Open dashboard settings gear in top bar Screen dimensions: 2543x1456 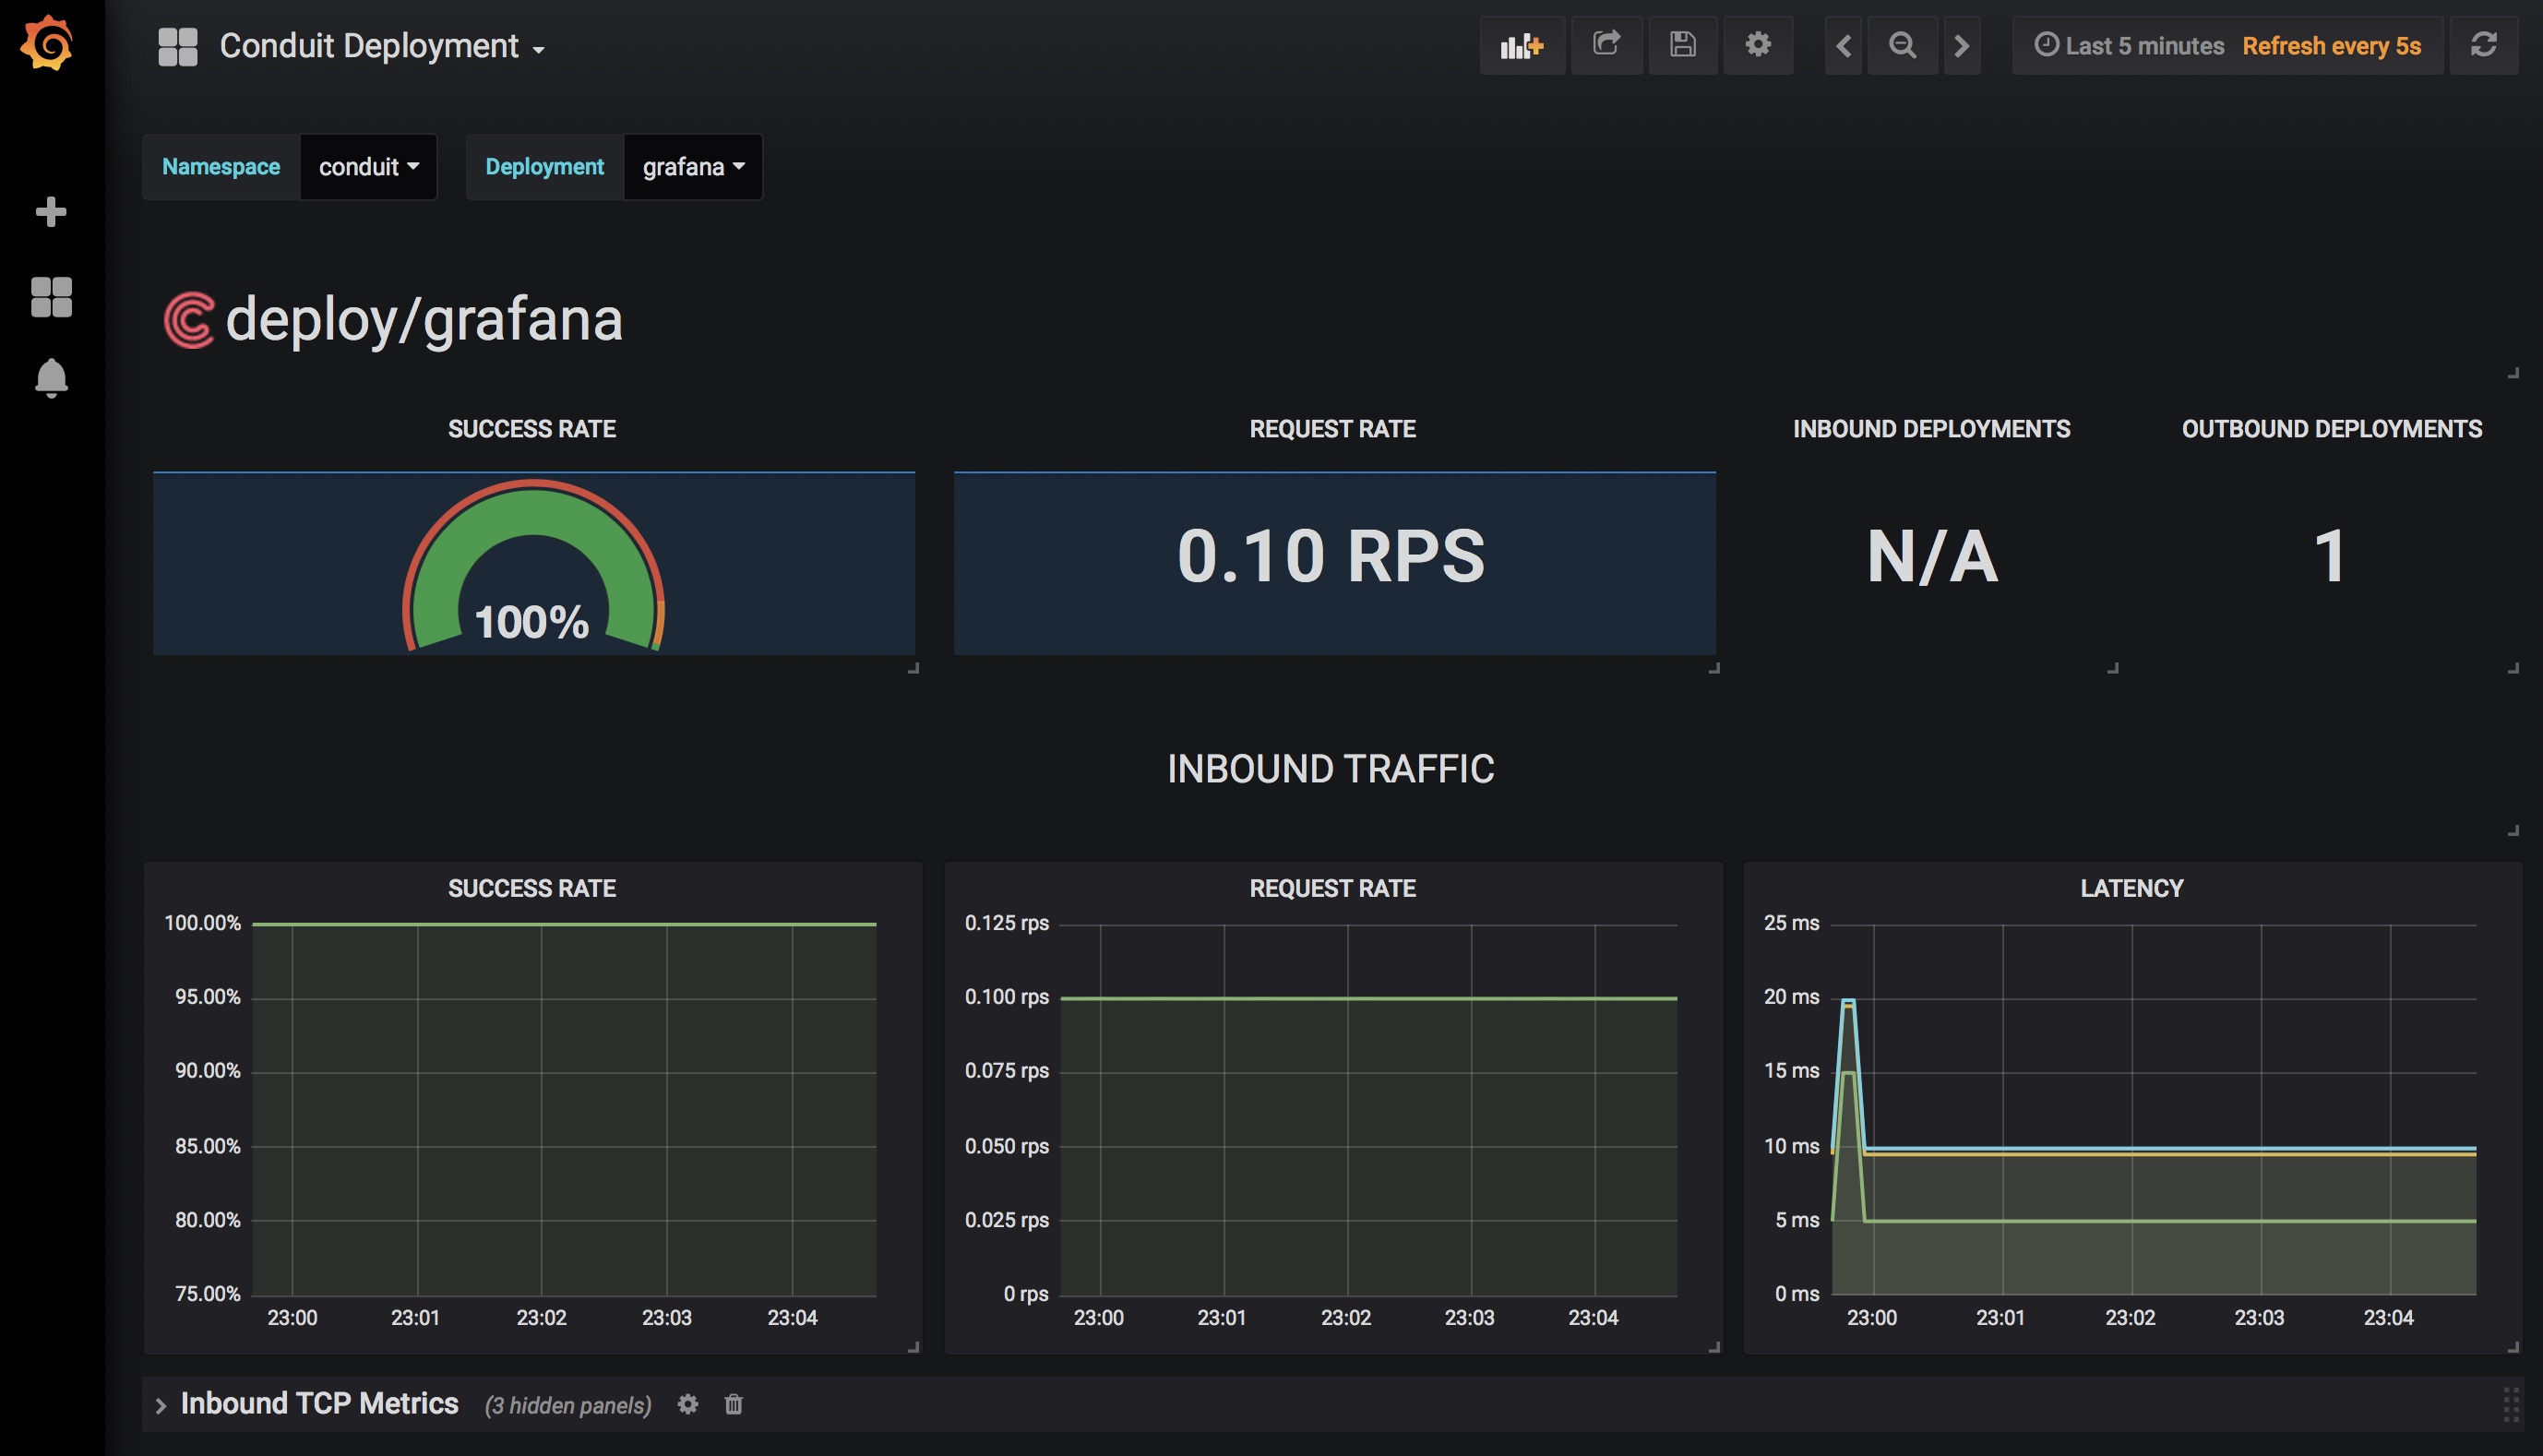click(x=1758, y=45)
